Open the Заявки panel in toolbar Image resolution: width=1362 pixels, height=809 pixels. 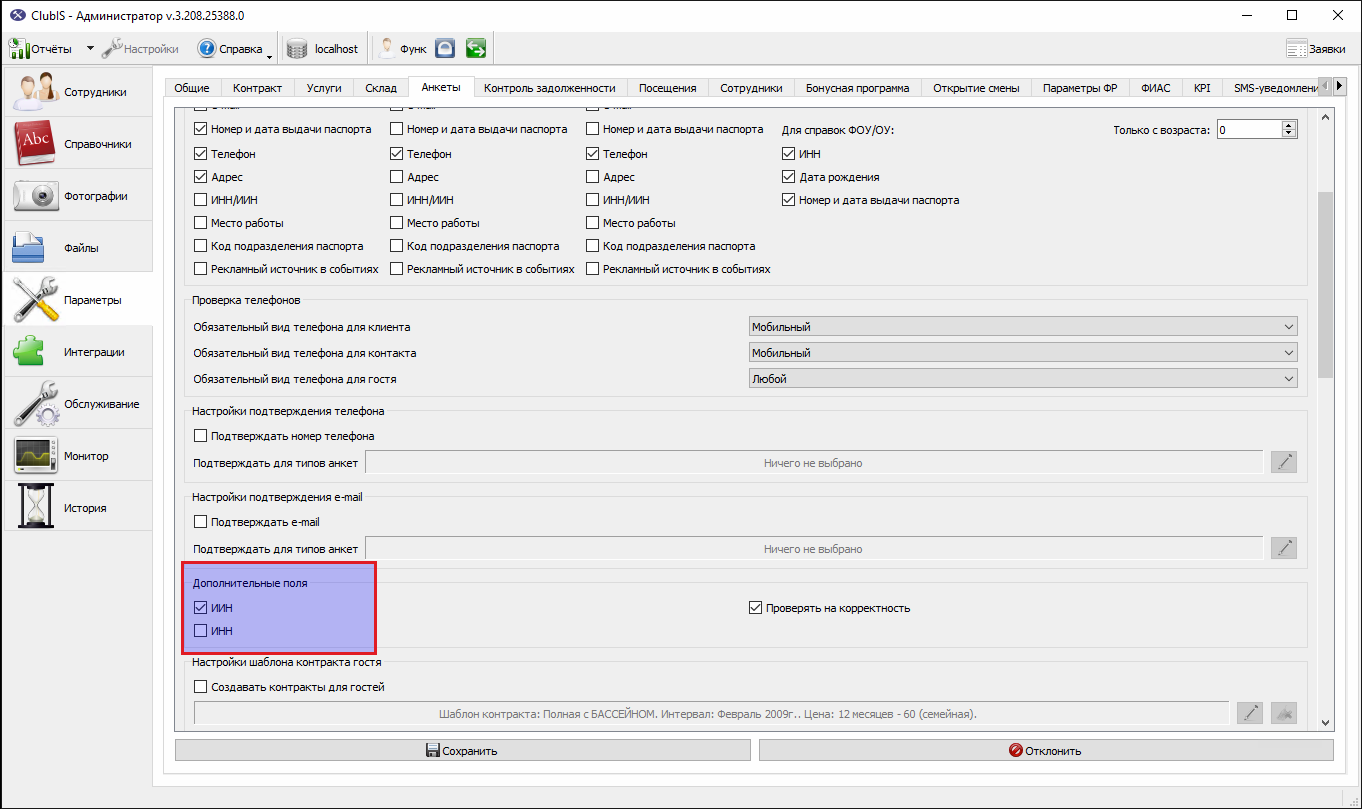pos(1315,48)
